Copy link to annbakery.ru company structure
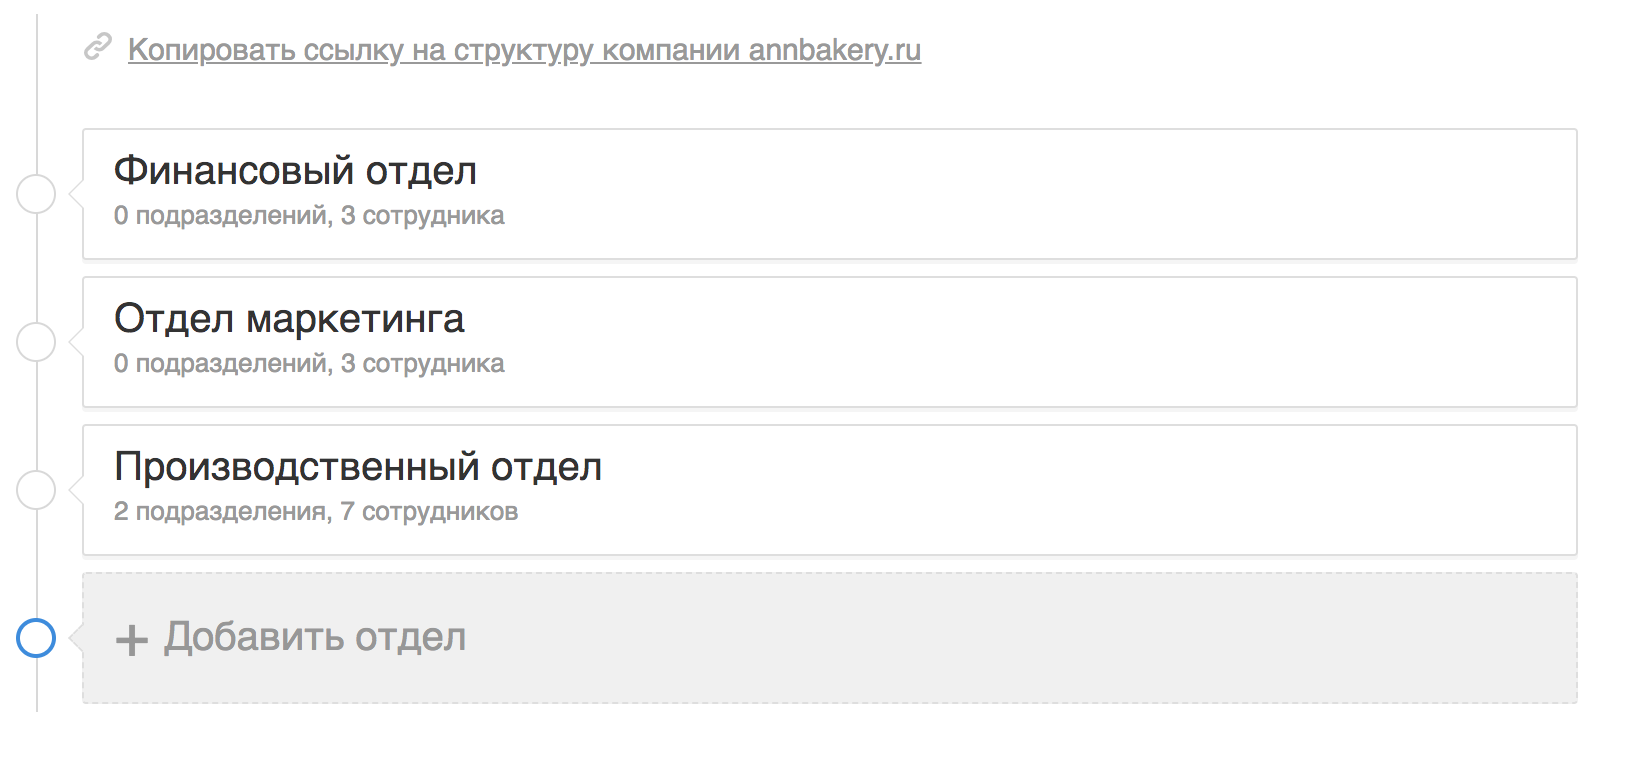Image resolution: width=1638 pixels, height=784 pixels. point(524,50)
